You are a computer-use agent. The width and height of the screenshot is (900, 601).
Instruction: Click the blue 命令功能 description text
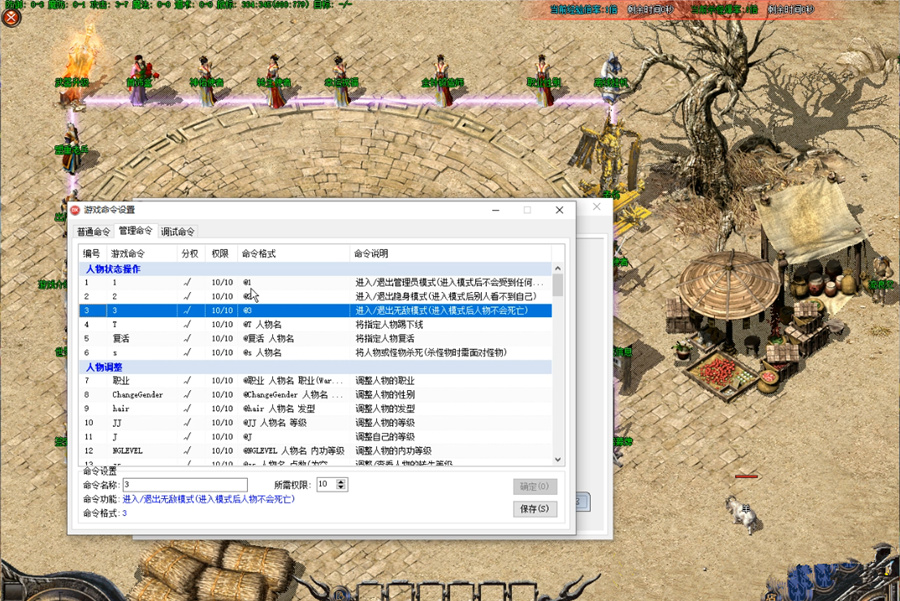coord(208,499)
